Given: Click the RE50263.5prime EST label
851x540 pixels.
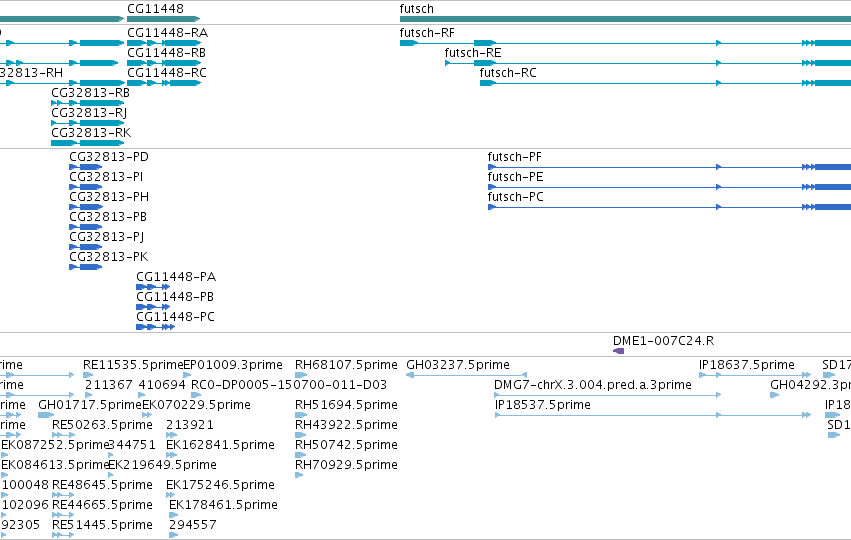Looking at the screenshot, I should pos(103,425).
